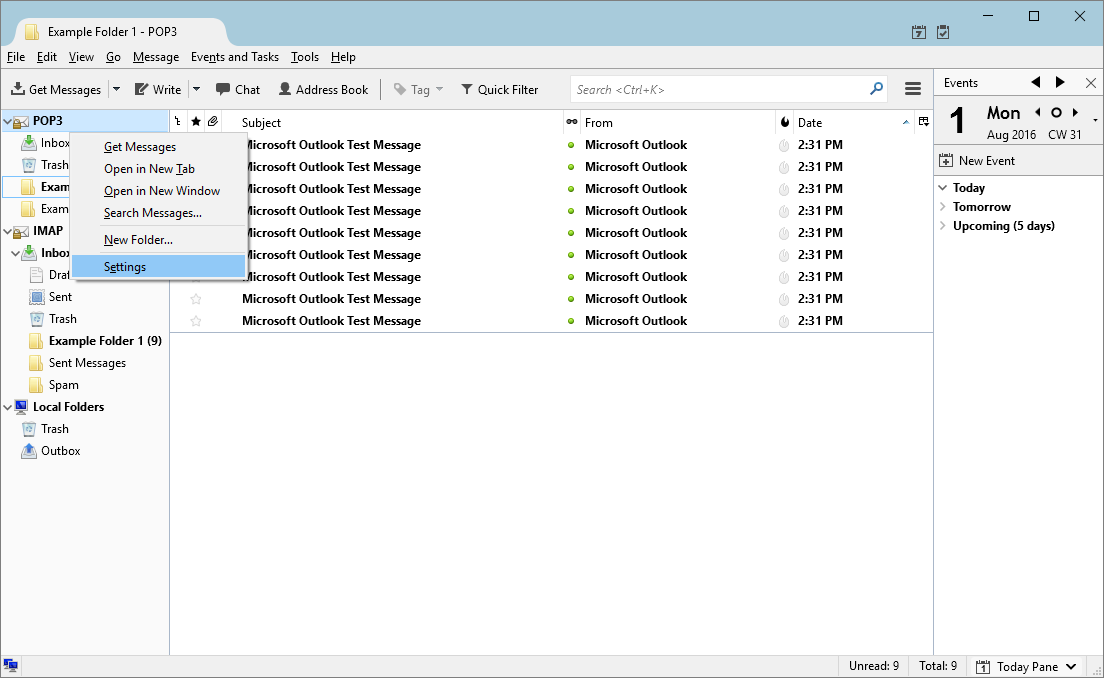The image size is (1104, 678).
Task: Close the Events pane
Action: point(1090,83)
